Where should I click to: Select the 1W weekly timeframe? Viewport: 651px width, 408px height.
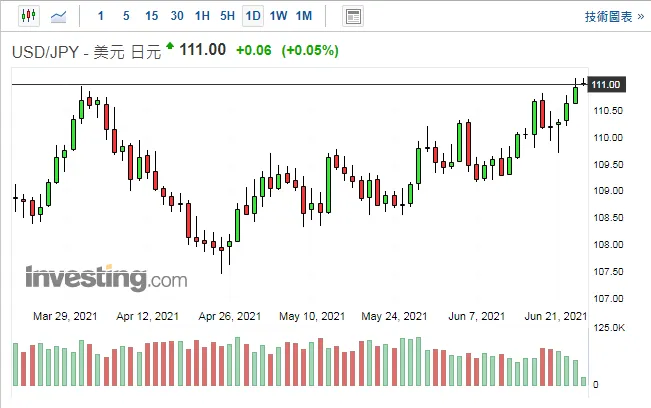pyautogui.click(x=278, y=16)
